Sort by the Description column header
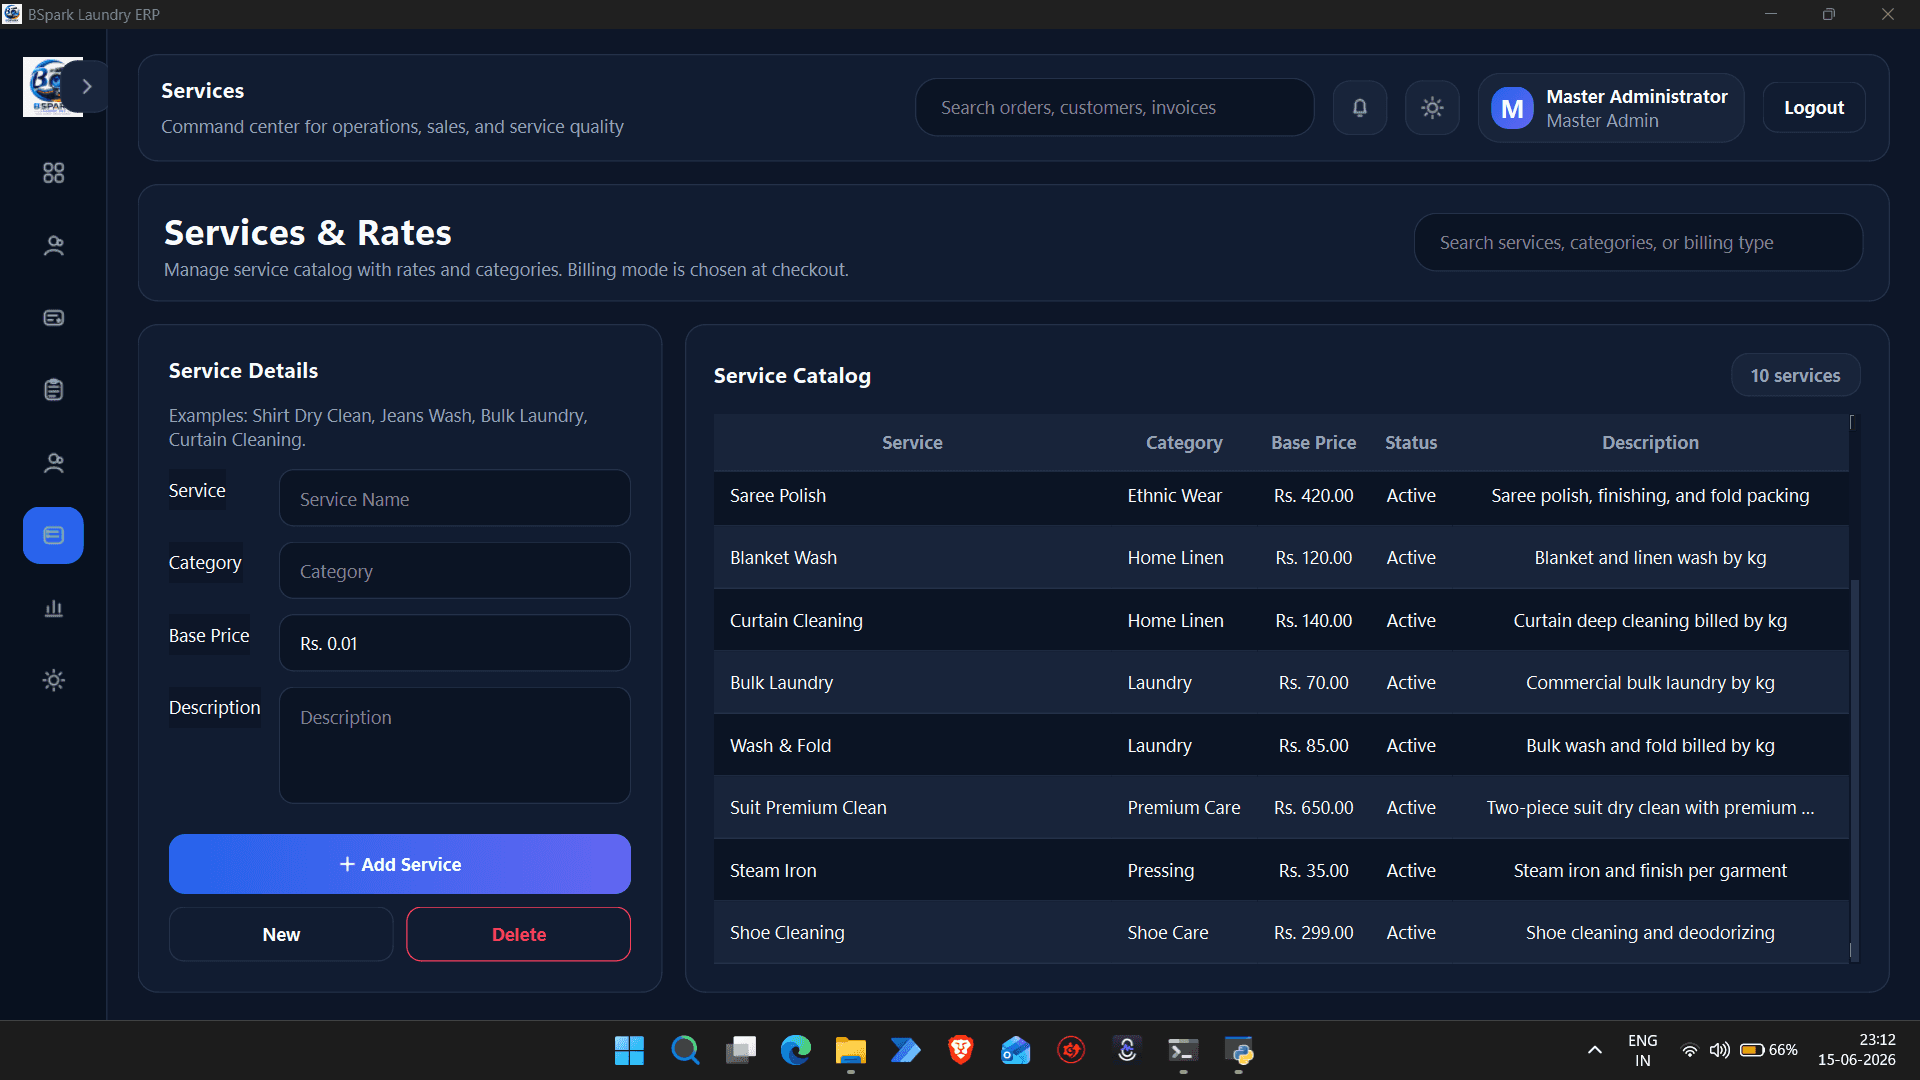Image resolution: width=1920 pixels, height=1080 pixels. coord(1650,442)
